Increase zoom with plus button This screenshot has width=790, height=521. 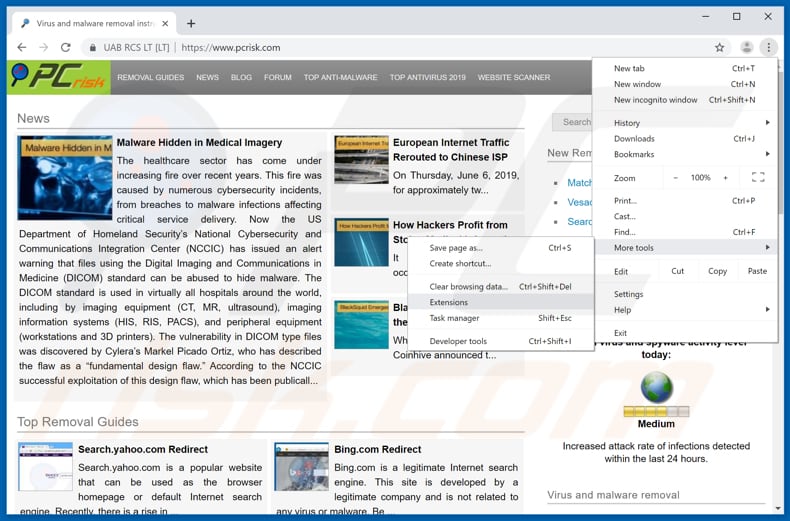(x=726, y=178)
